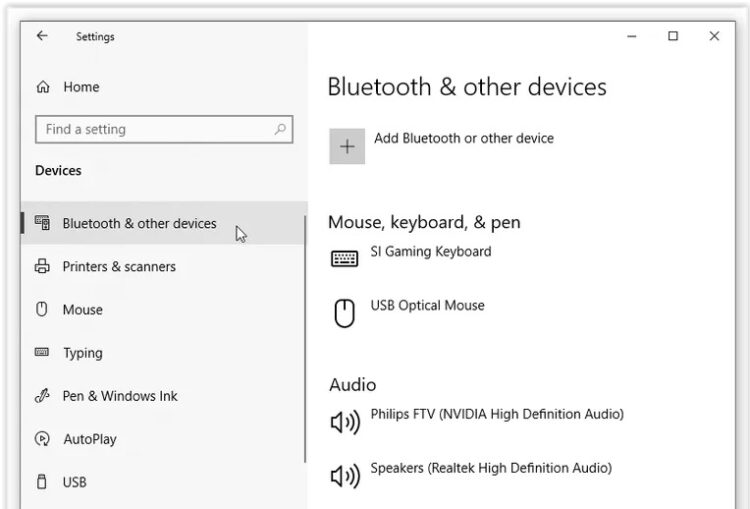The width and height of the screenshot is (750, 509).
Task: Open USB settings in sidebar
Action: (74, 482)
